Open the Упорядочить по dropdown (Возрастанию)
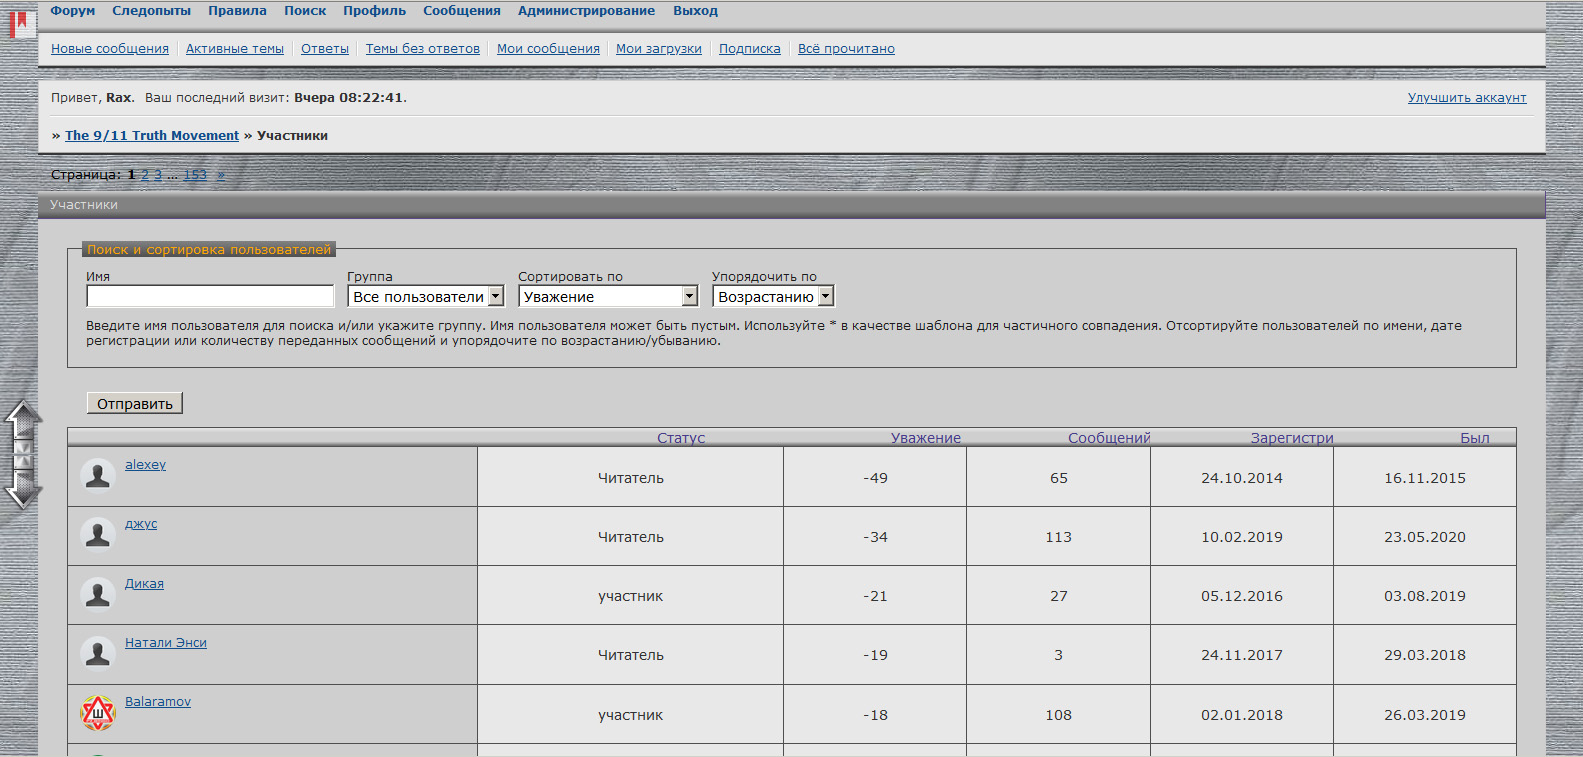 pyautogui.click(x=773, y=297)
